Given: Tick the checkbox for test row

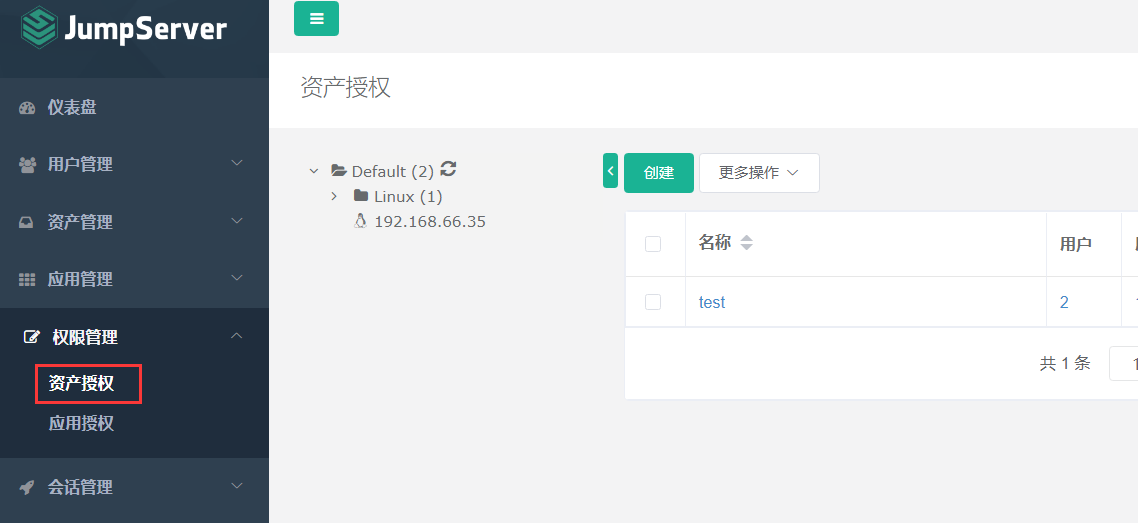Looking at the screenshot, I should [x=653, y=302].
